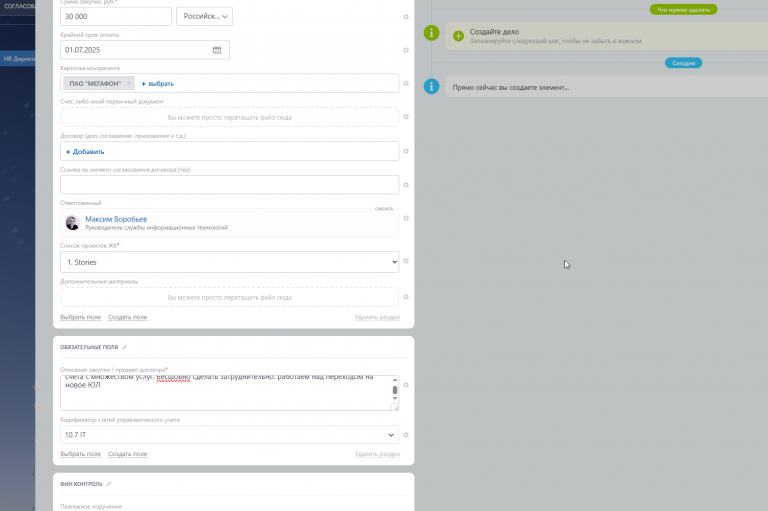Click Руководитель службы информационных технологий subtitle
768x511 pixels.
click(156, 228)
